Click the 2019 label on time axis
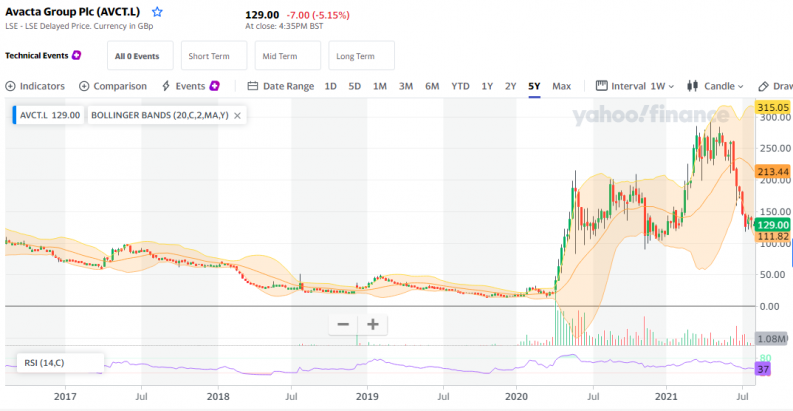Screen dimensions: 793x411 pyautogui.click(x=367, y=396)
